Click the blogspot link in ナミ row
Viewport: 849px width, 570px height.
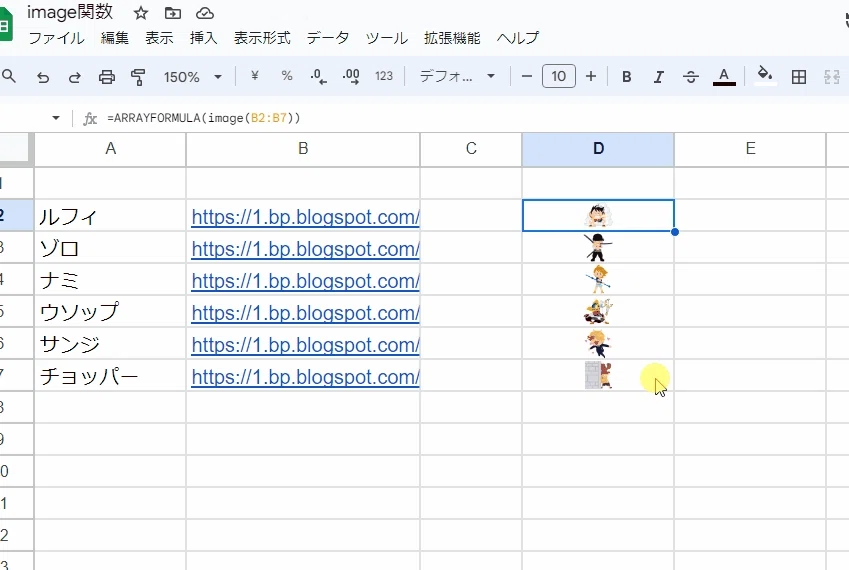coord(305,281)
